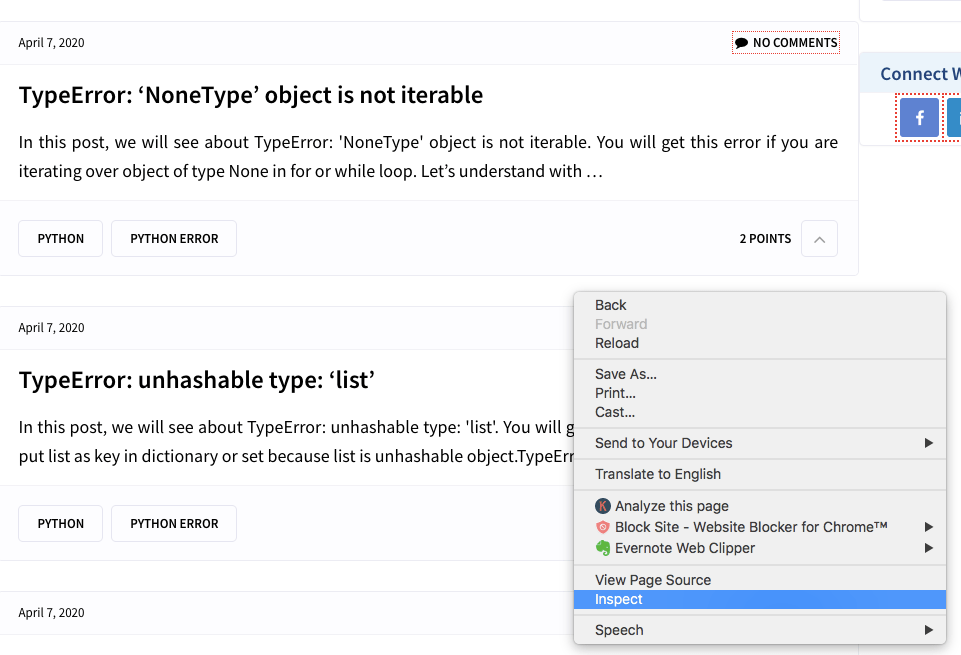Viewport: 961px width, 655px height.
Task: Click the Facebook share icon
Action: [918, 117]
